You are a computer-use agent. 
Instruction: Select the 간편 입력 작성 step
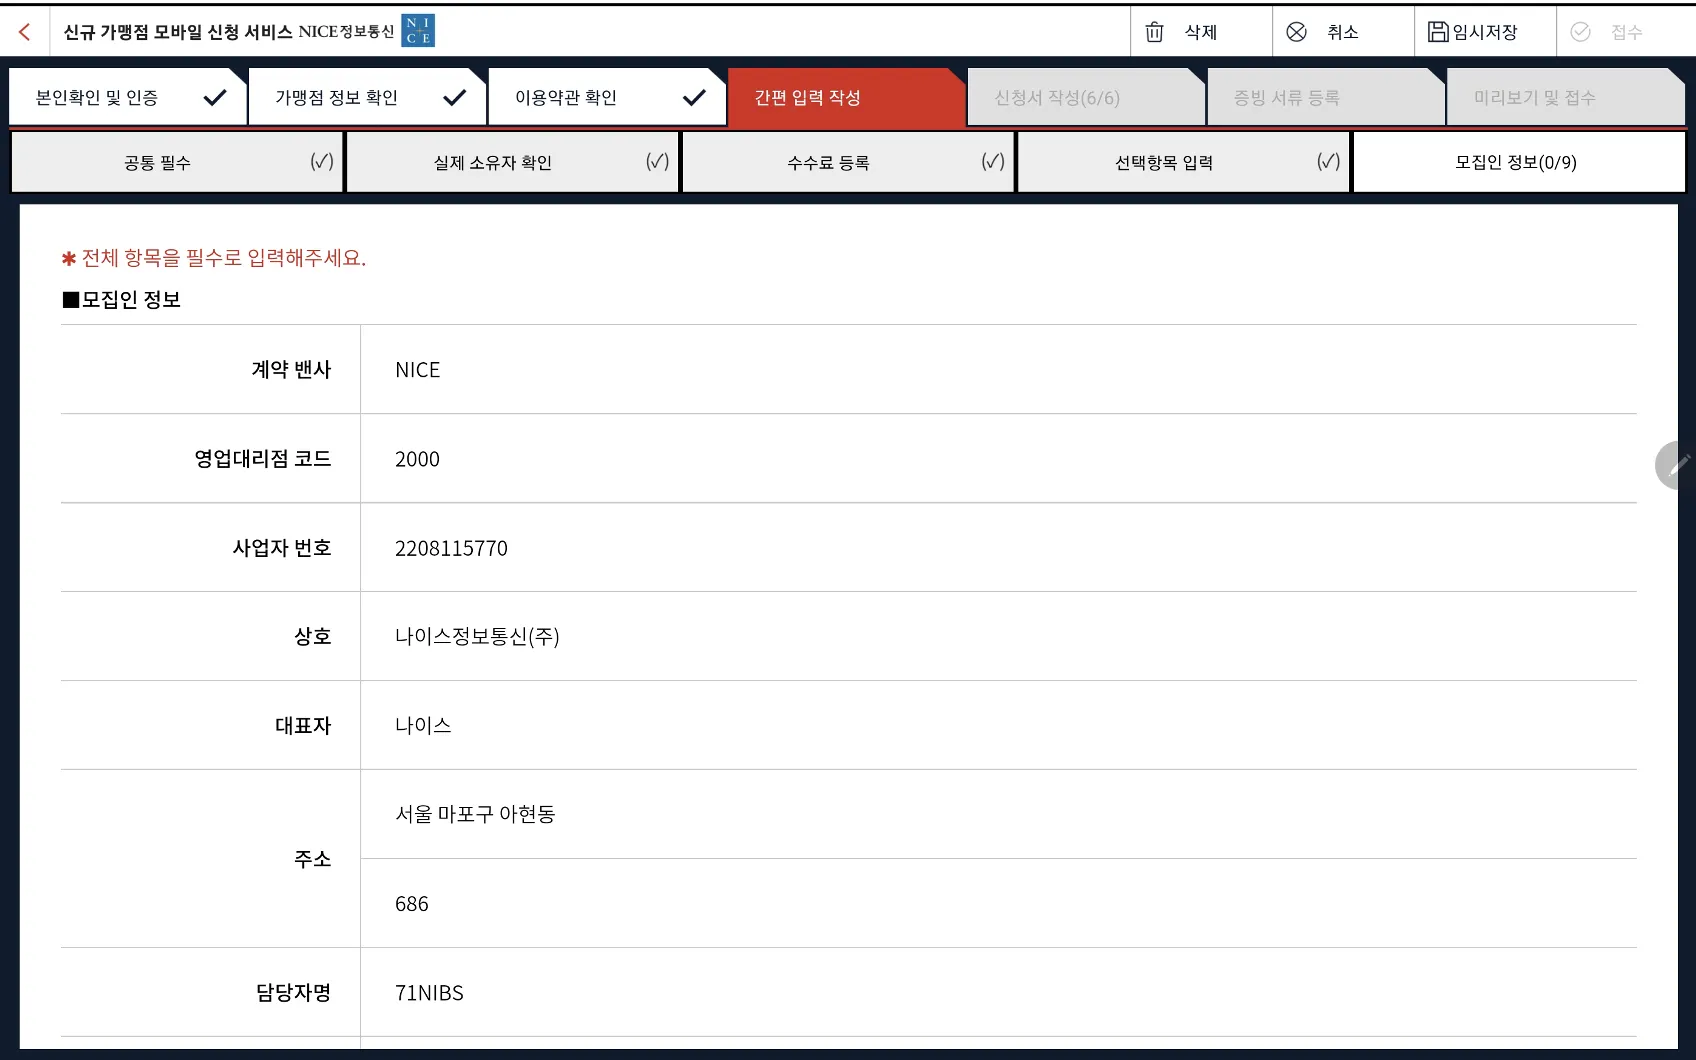pos(847,97)
